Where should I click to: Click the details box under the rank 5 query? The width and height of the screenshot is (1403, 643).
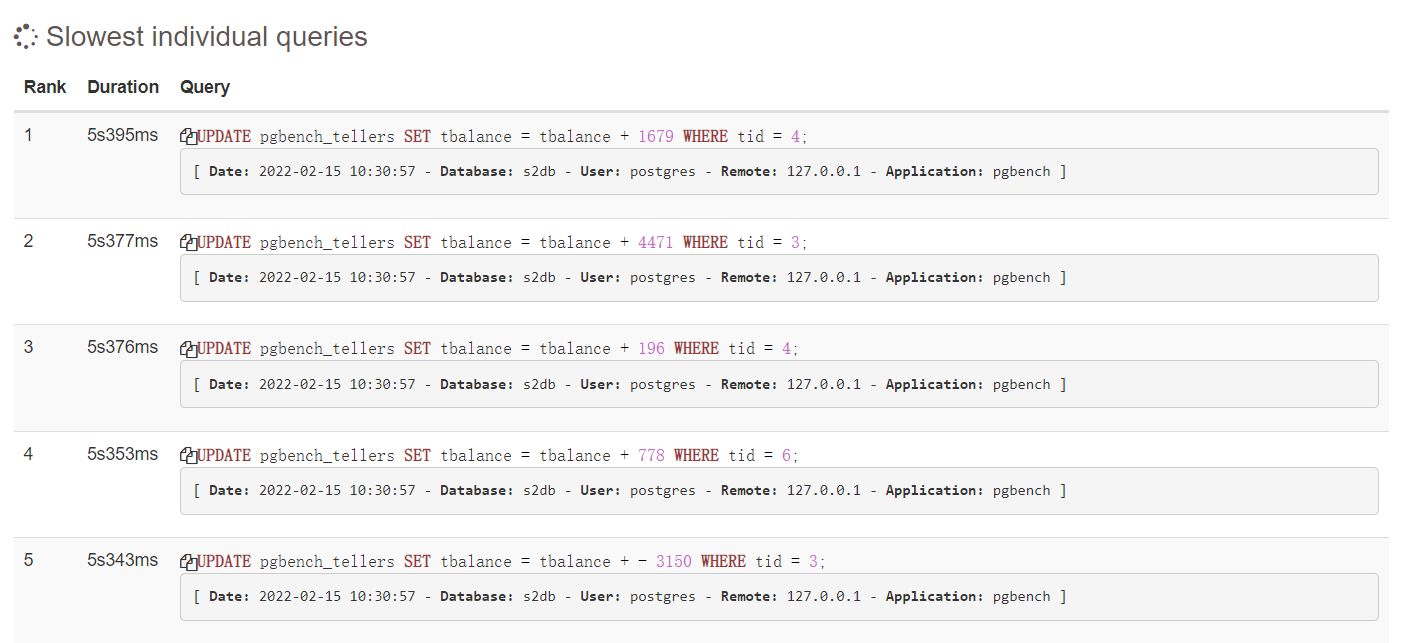pos(779,596)
